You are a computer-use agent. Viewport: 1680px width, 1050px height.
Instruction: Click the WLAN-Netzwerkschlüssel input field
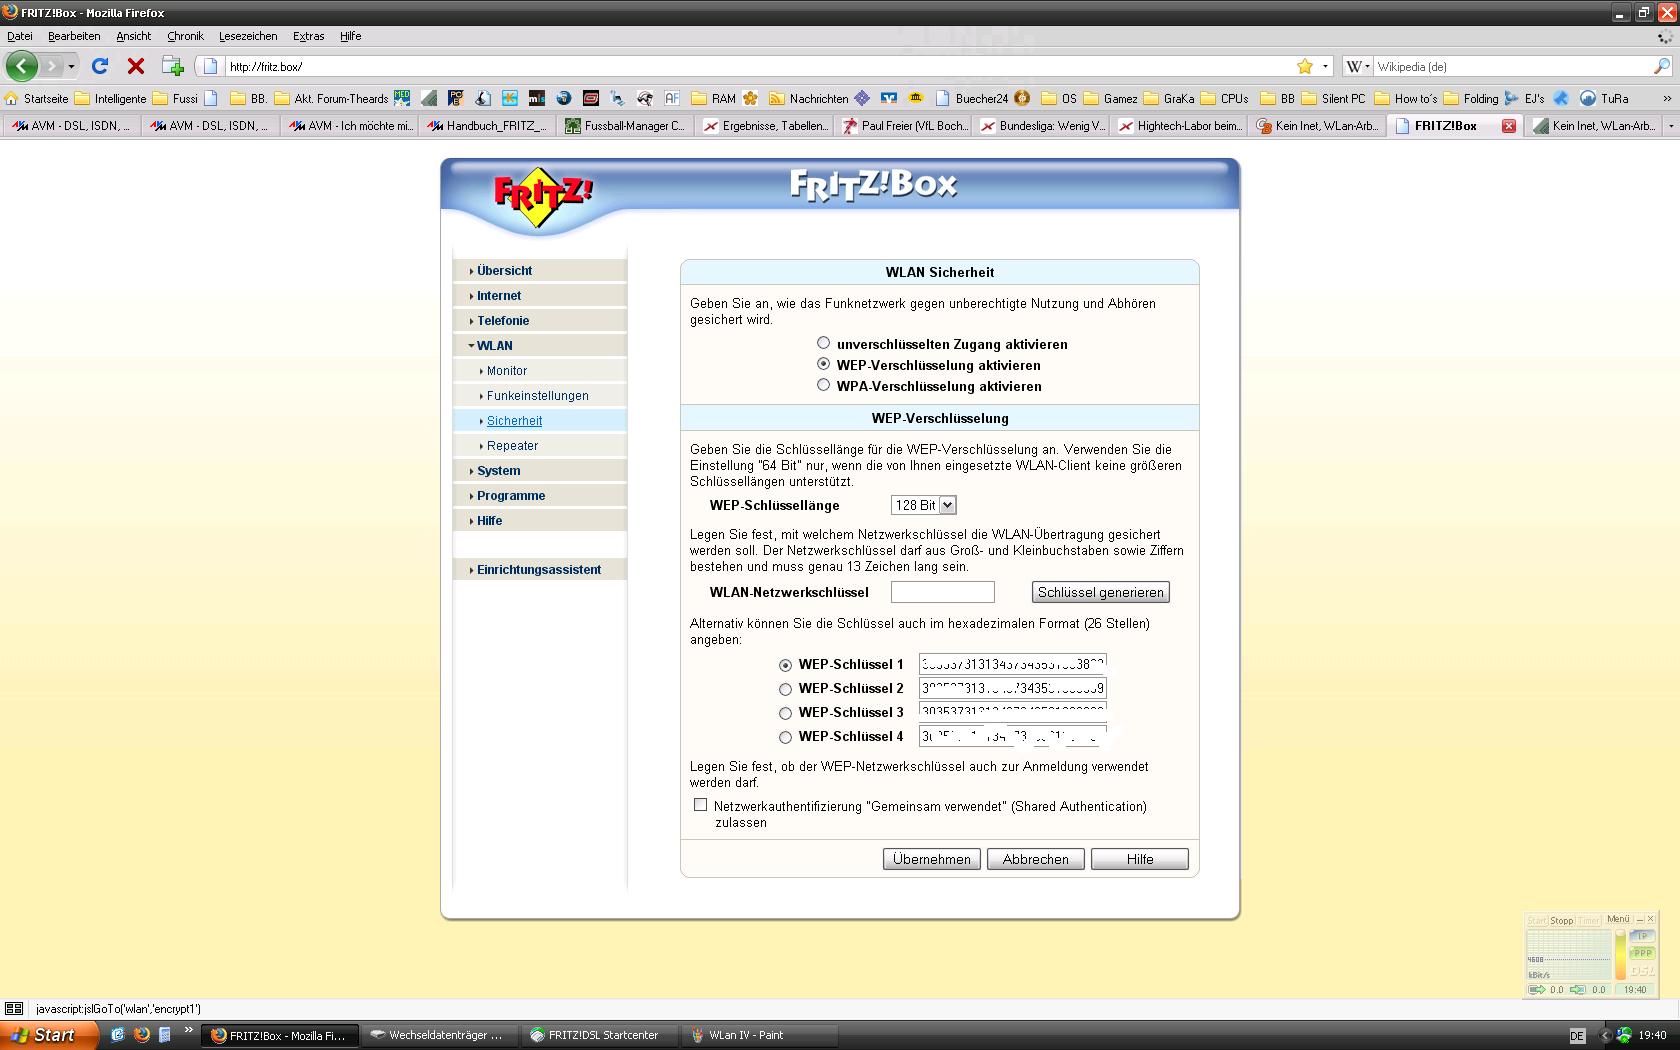pyautogui.click(x=943, y=592)
